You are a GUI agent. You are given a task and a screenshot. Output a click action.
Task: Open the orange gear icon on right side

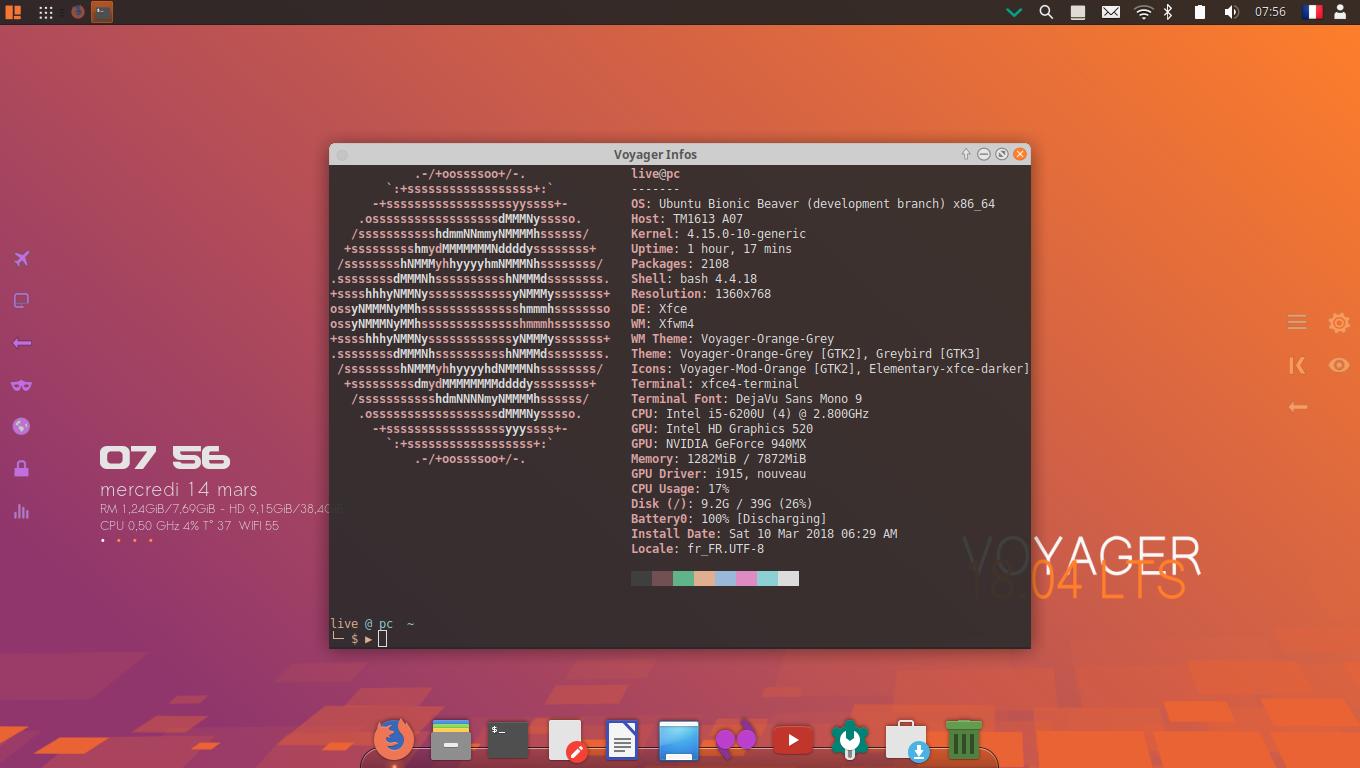[1339, 322]
